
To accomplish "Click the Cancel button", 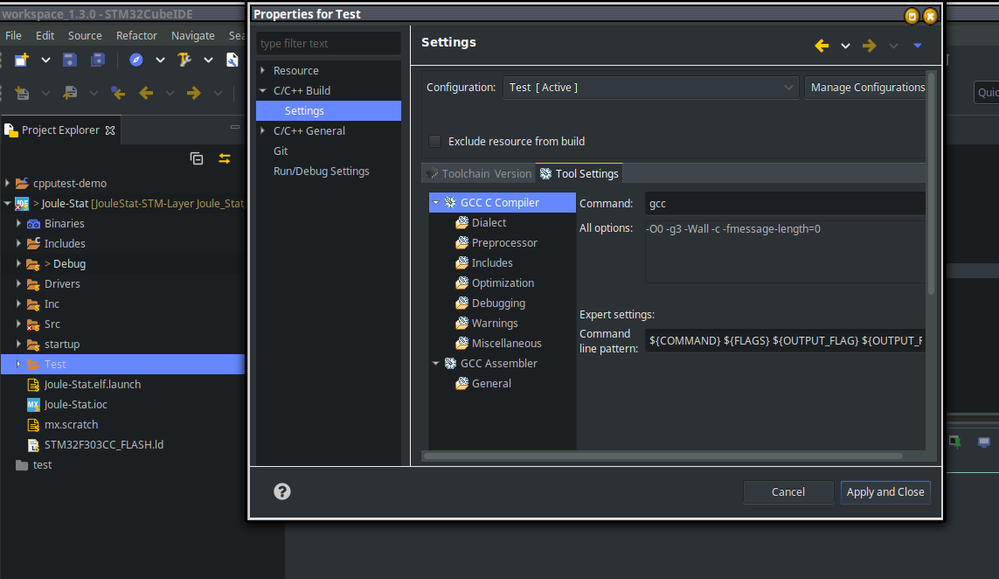I will click(788, 492).
